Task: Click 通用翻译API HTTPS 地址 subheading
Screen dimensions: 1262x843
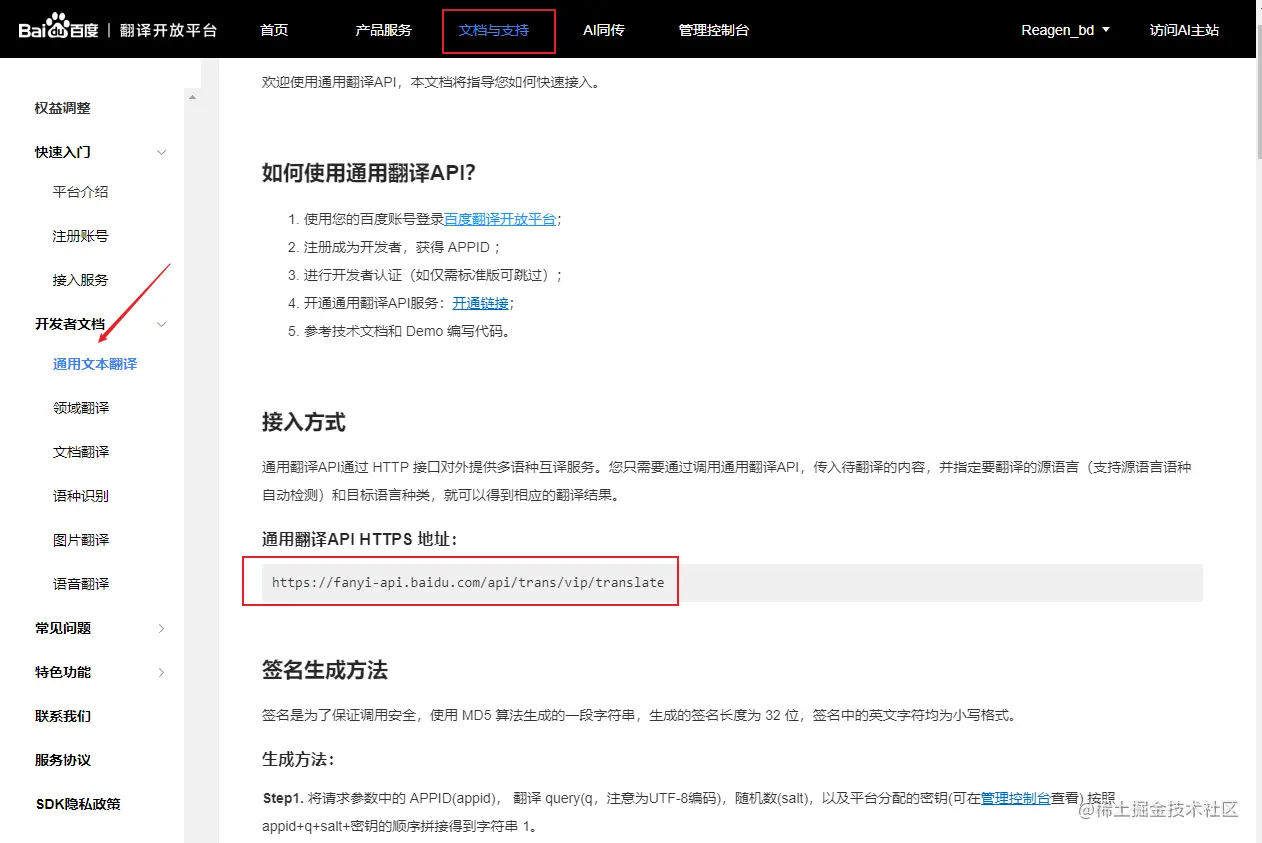Action: pyautogui.click(x=359, y=540)
